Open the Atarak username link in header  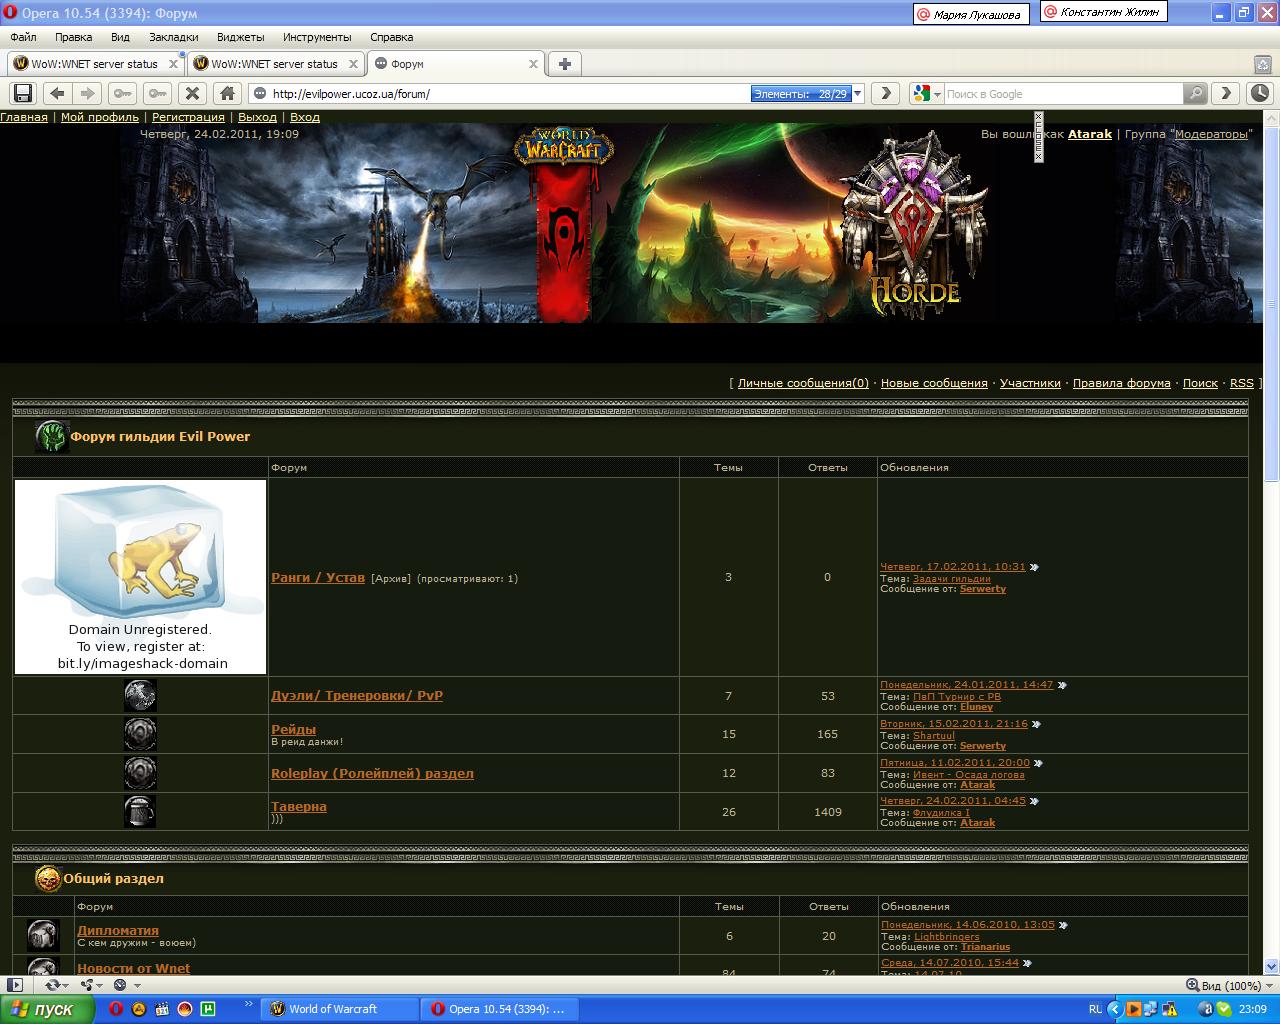[x=1090, y=134]
